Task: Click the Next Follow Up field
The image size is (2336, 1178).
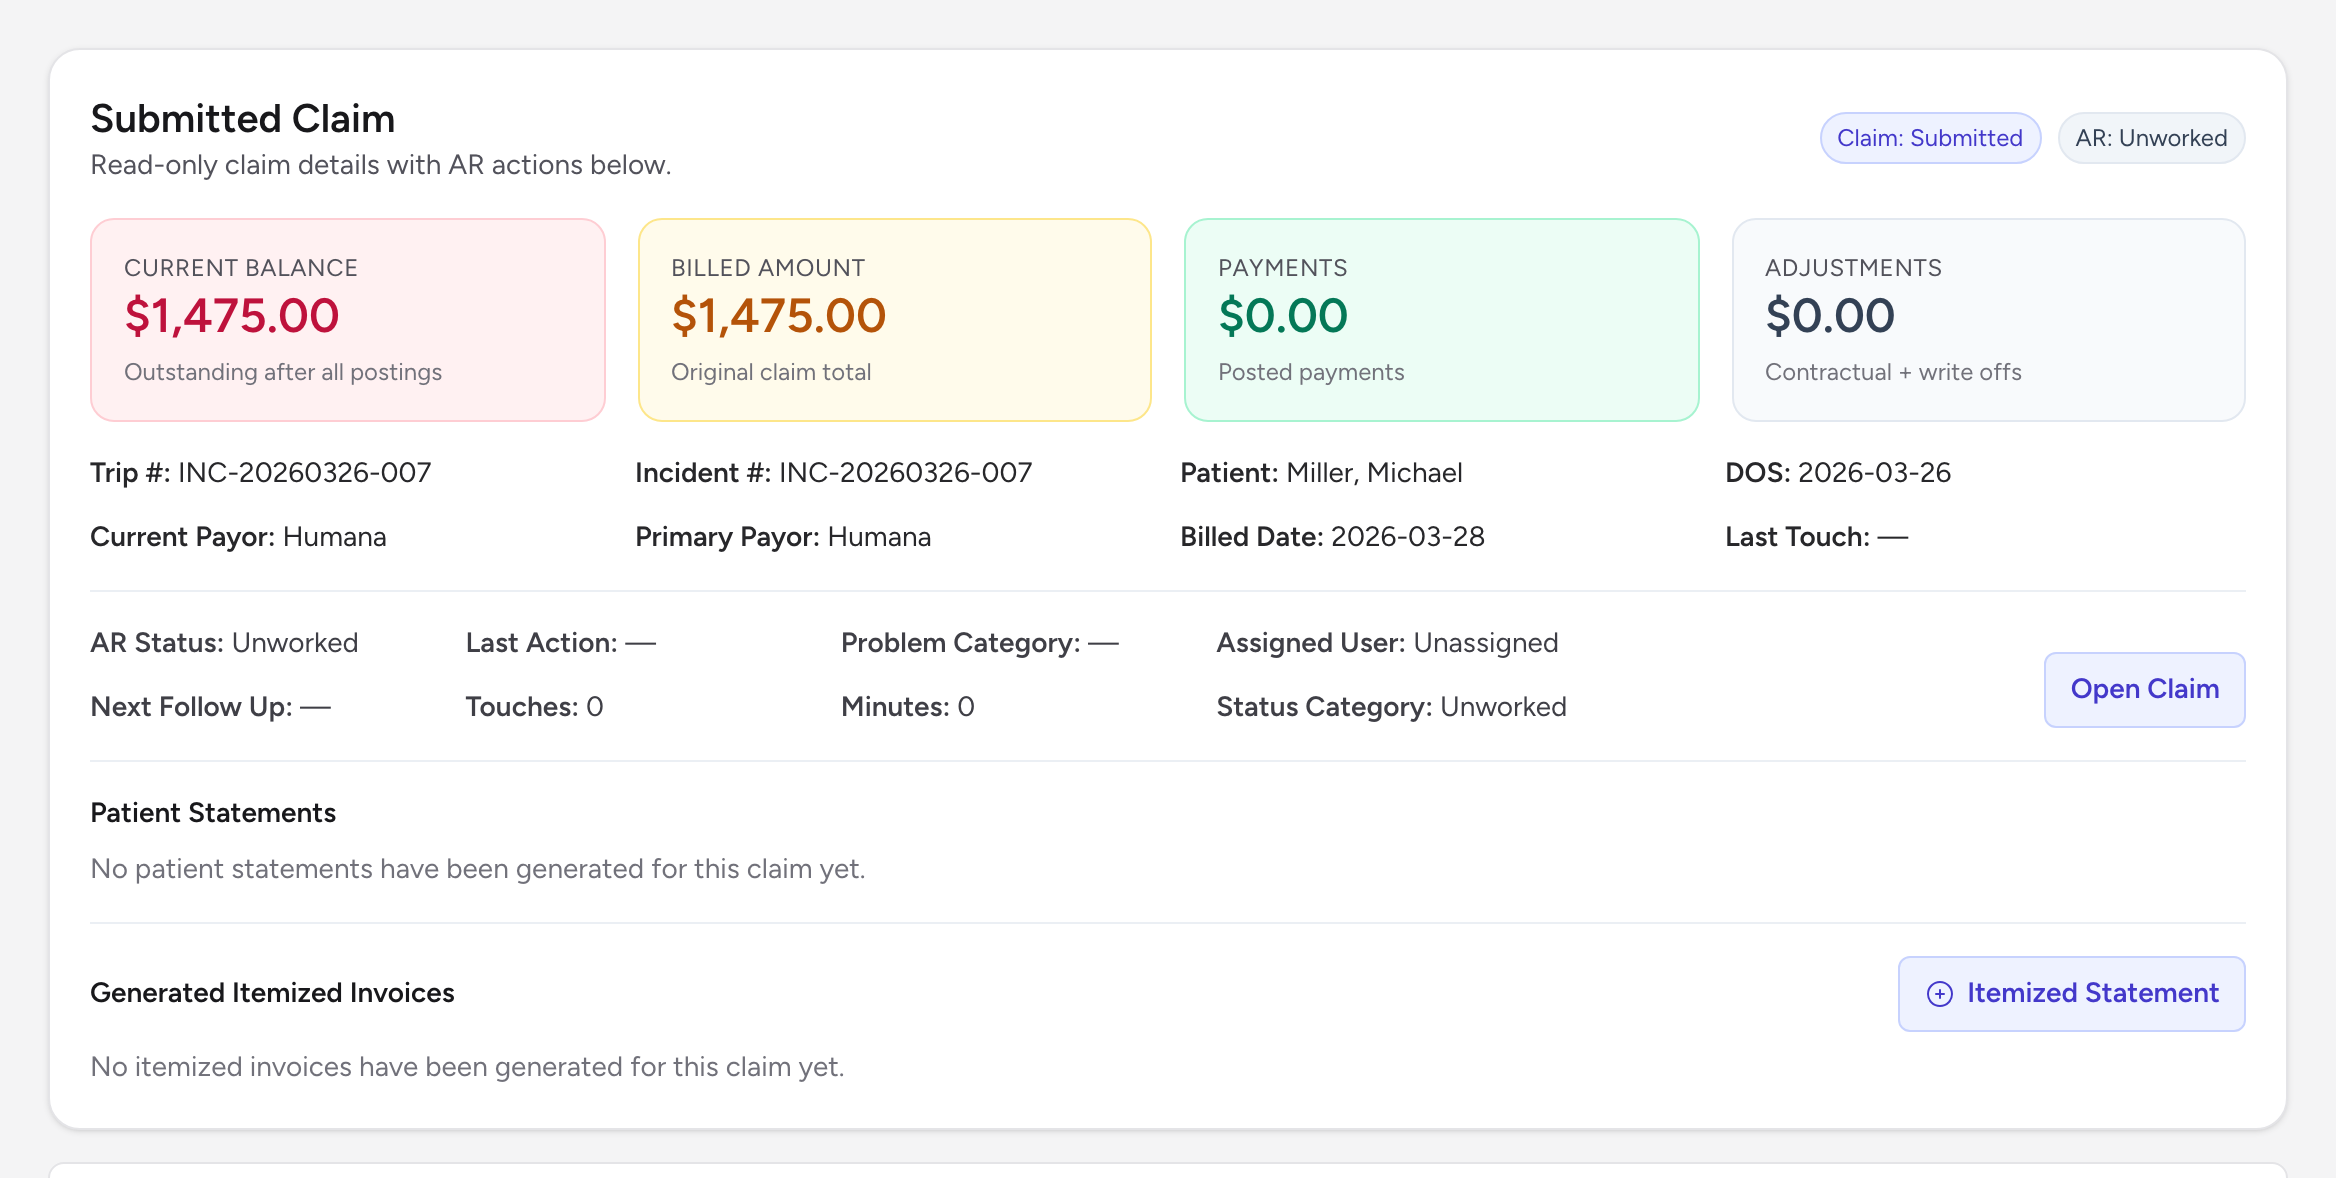Action: pos(210,707)
